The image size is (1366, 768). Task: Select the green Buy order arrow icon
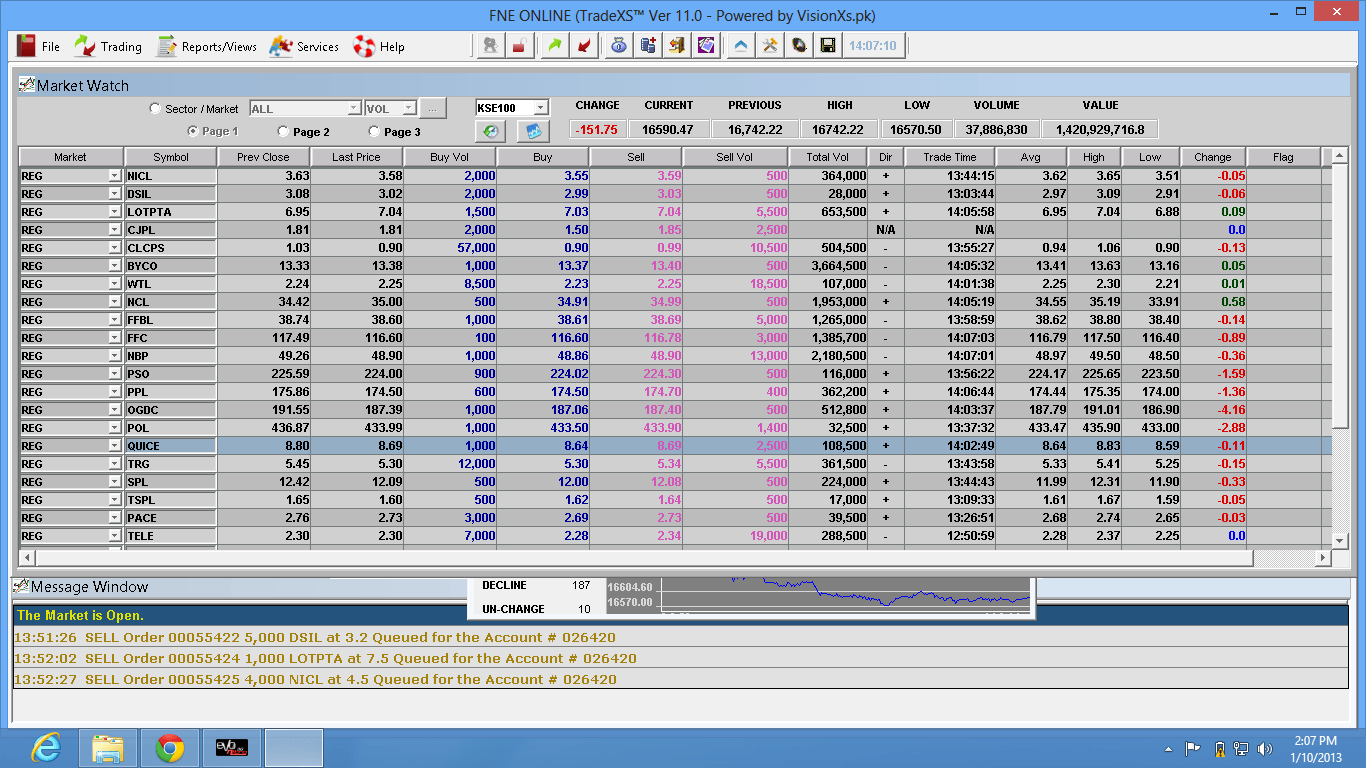coord(554,45)
